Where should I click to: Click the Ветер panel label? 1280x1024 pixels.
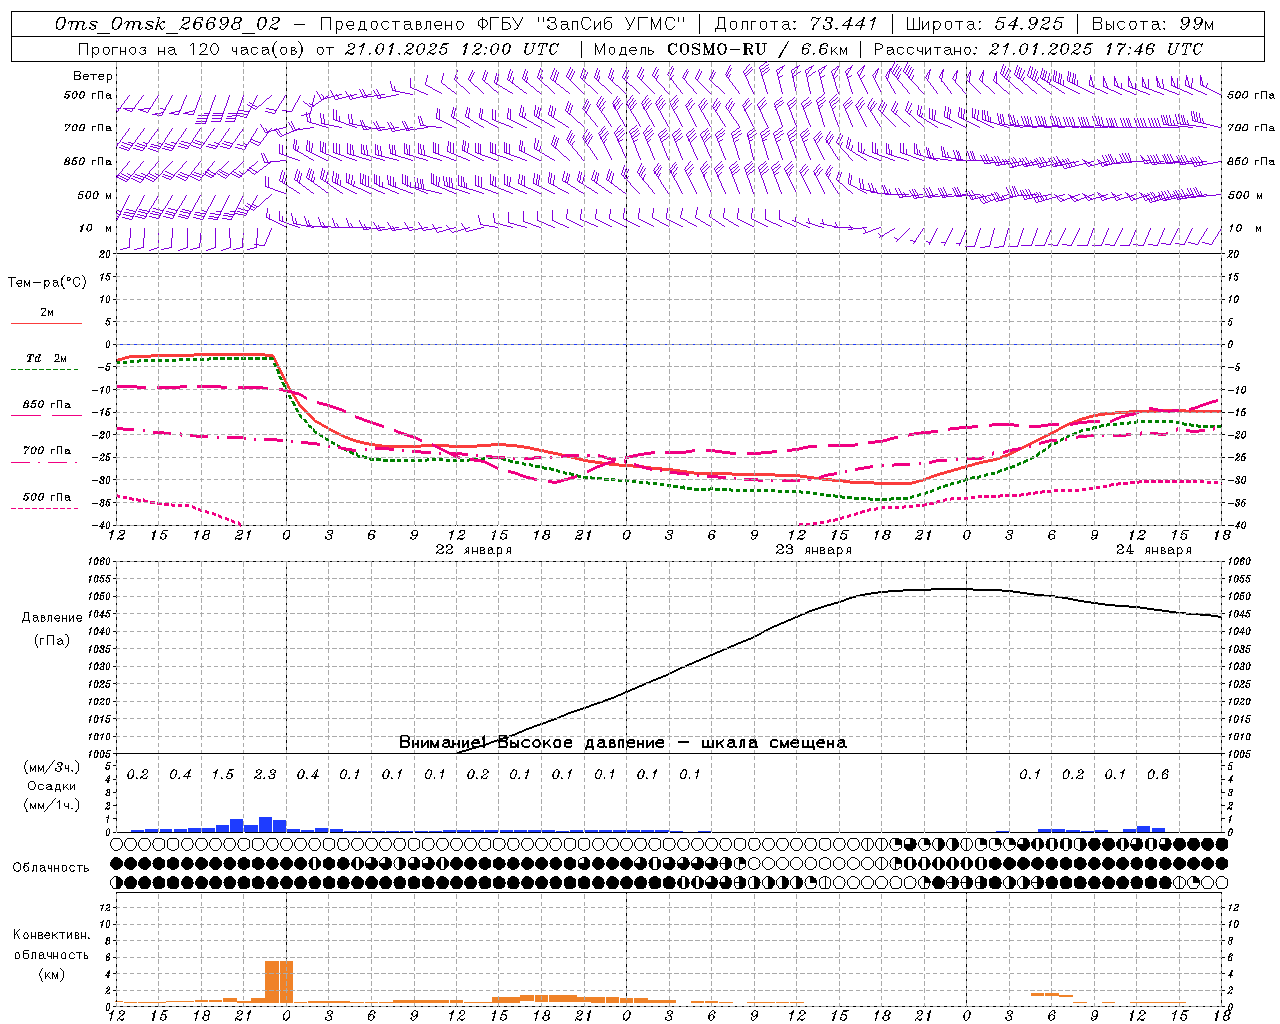pyautogui.click(x=93, y=76)
